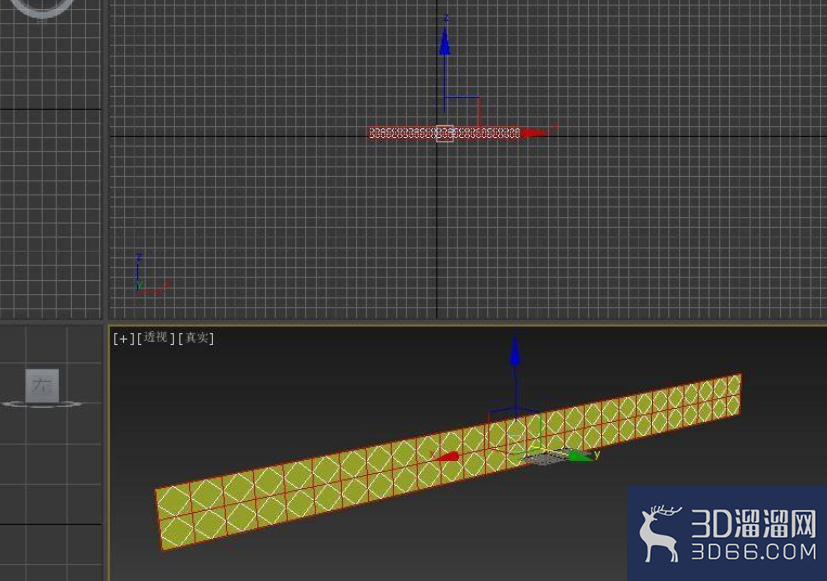Click the ViewCube 左 face
This screenshot has width=827, height=581.
42,385
